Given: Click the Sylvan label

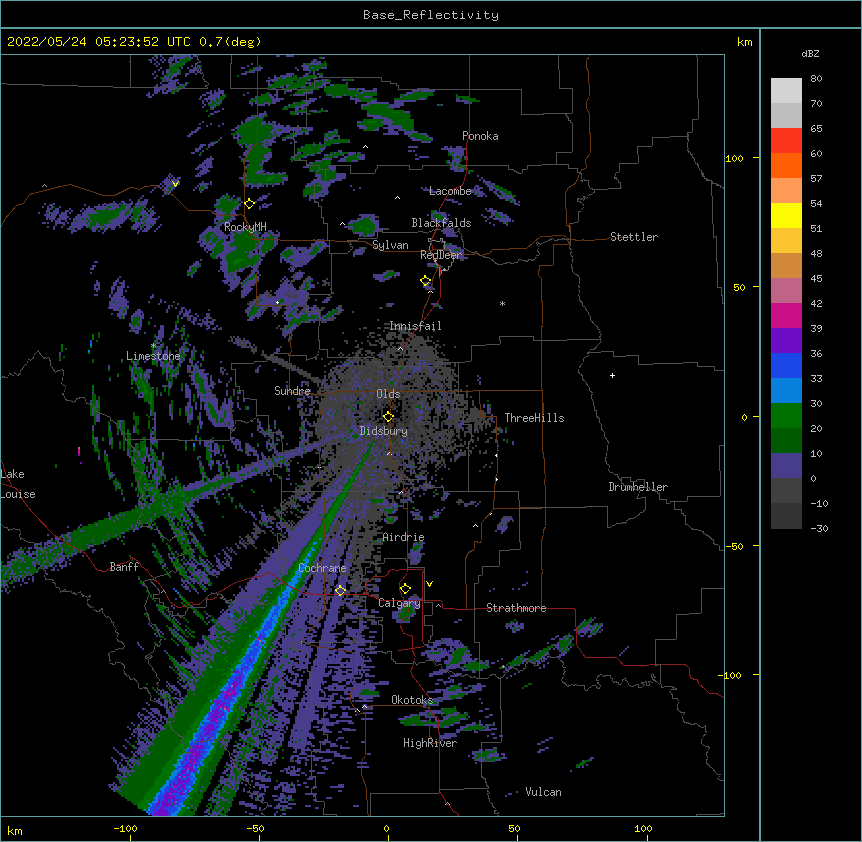Looking at the screenshot, I should (390, 245).
